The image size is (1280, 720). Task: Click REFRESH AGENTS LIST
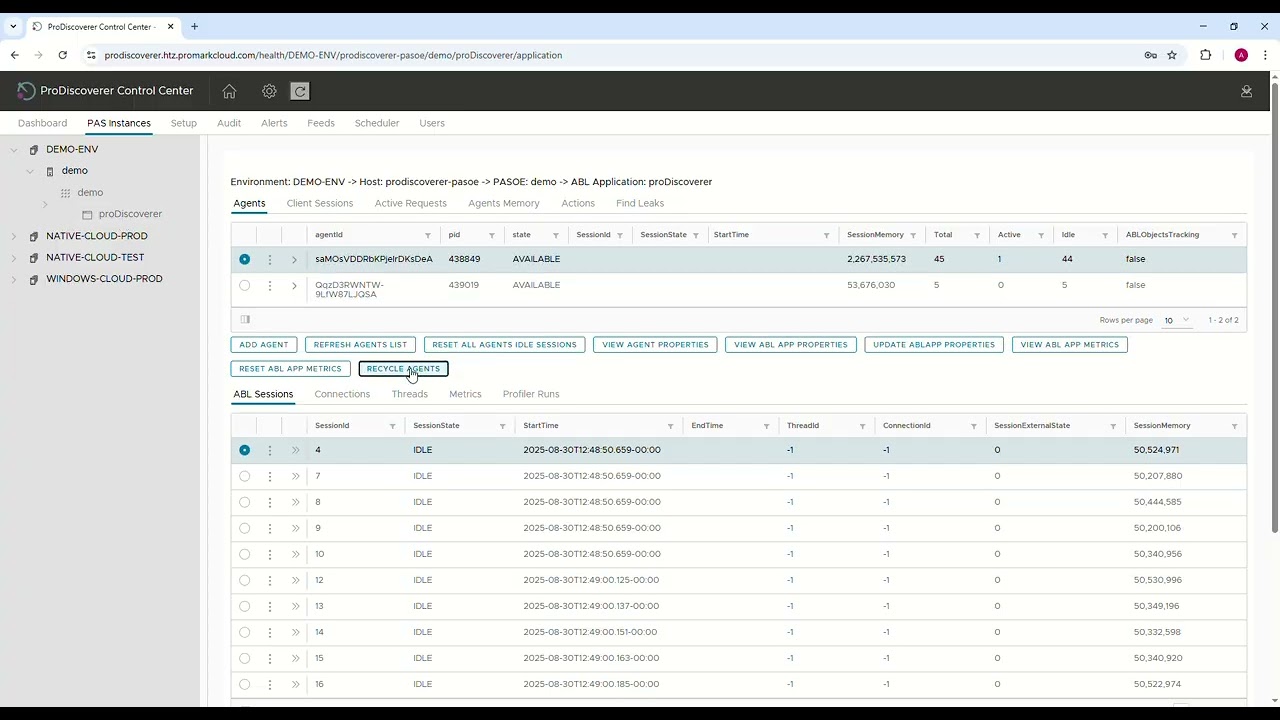click(x=360, y=344)
